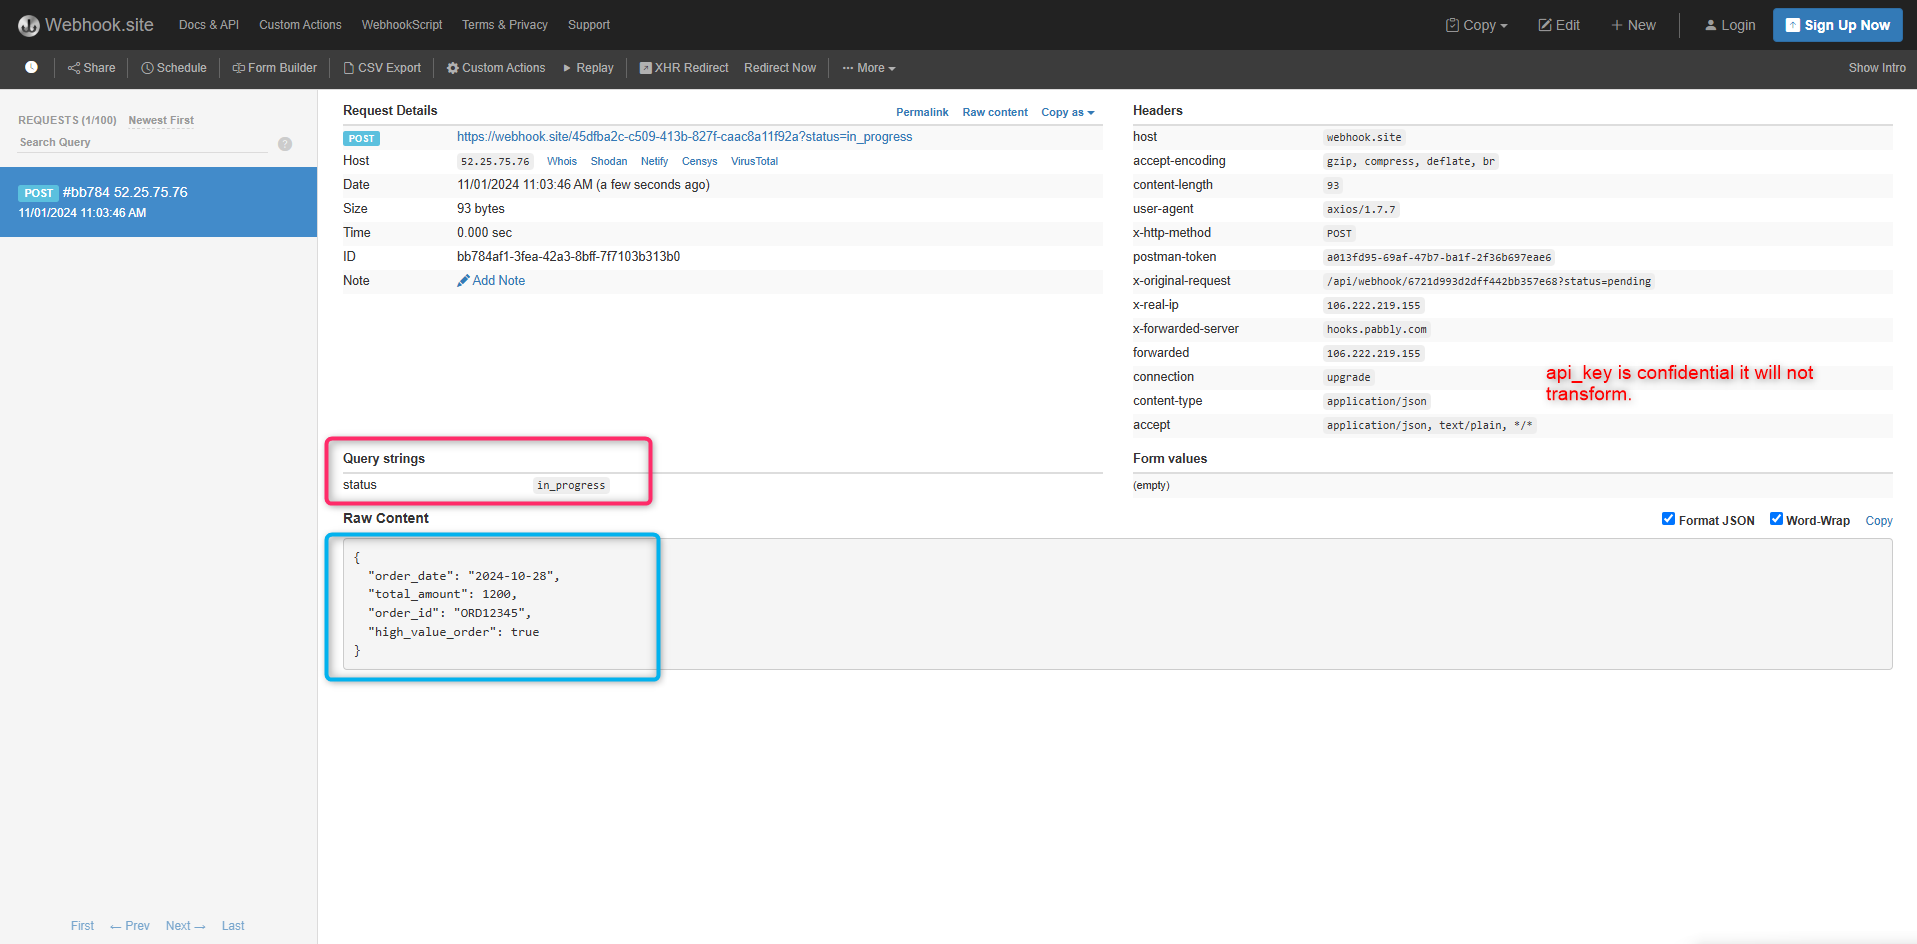The width and height of the screenshot is (1917, 944).
Task: Expand the More dropdown menu
Action: [869, 68]
